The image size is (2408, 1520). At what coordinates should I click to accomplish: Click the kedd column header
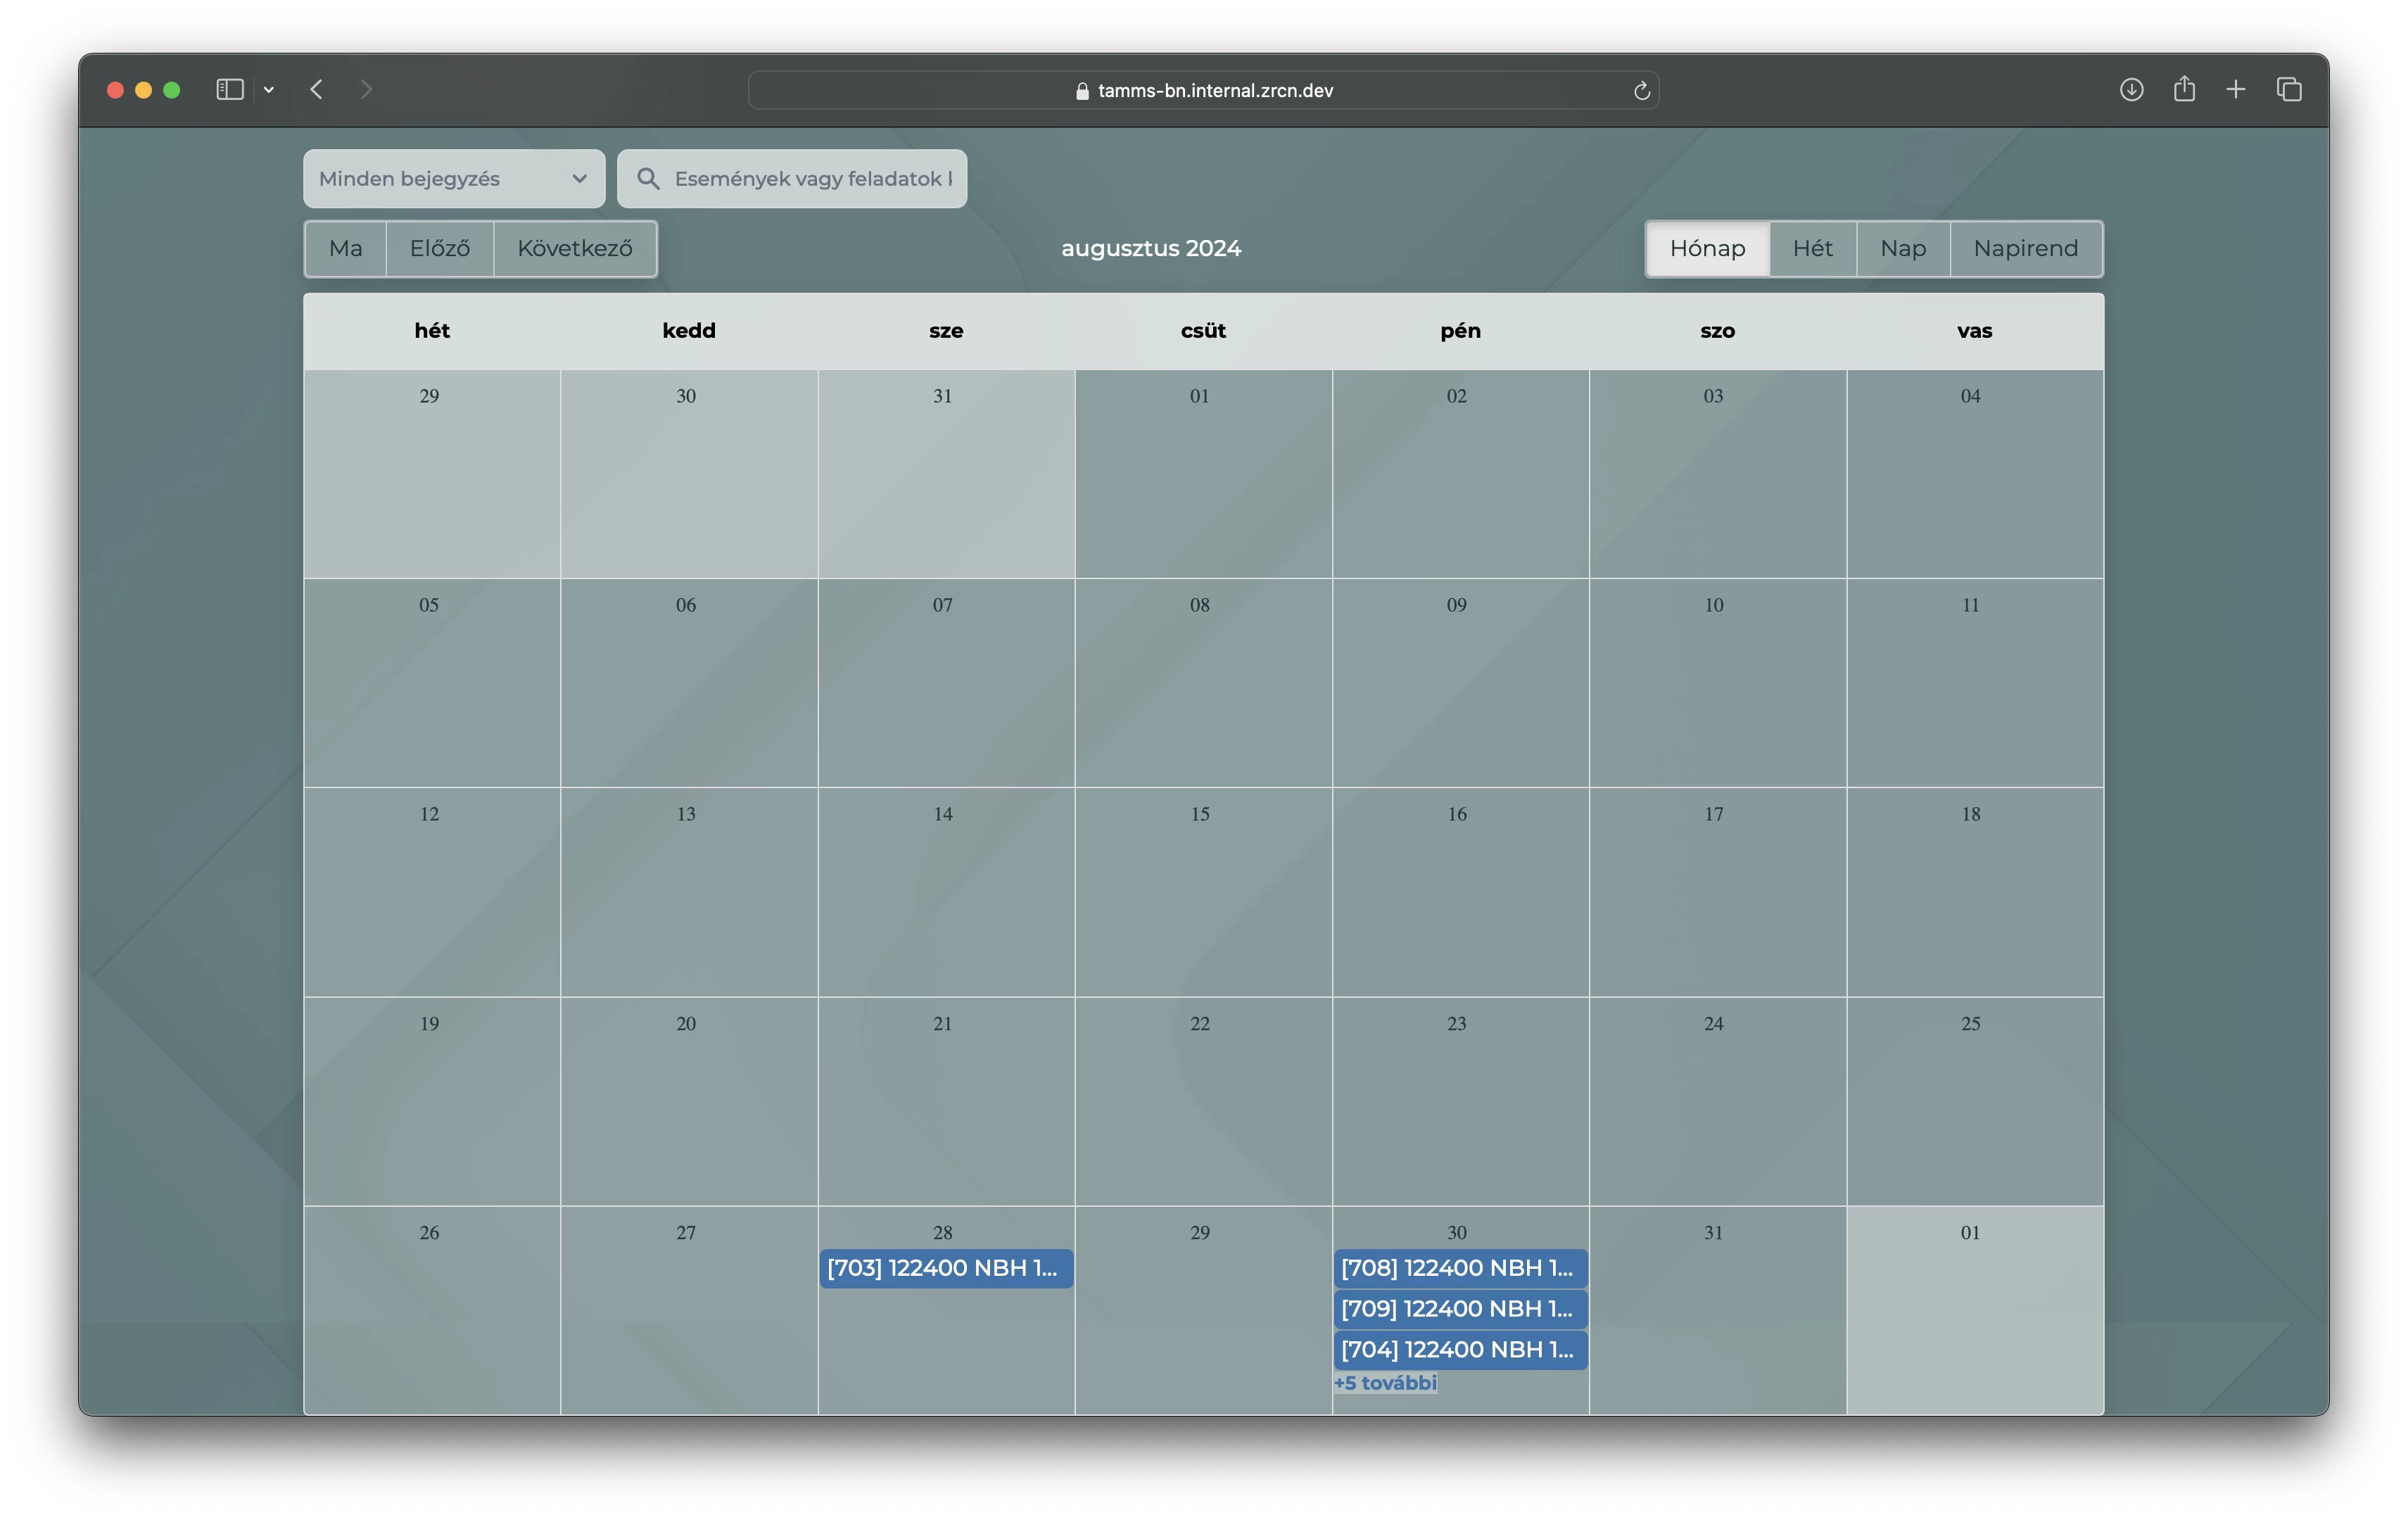pos(689,331)
